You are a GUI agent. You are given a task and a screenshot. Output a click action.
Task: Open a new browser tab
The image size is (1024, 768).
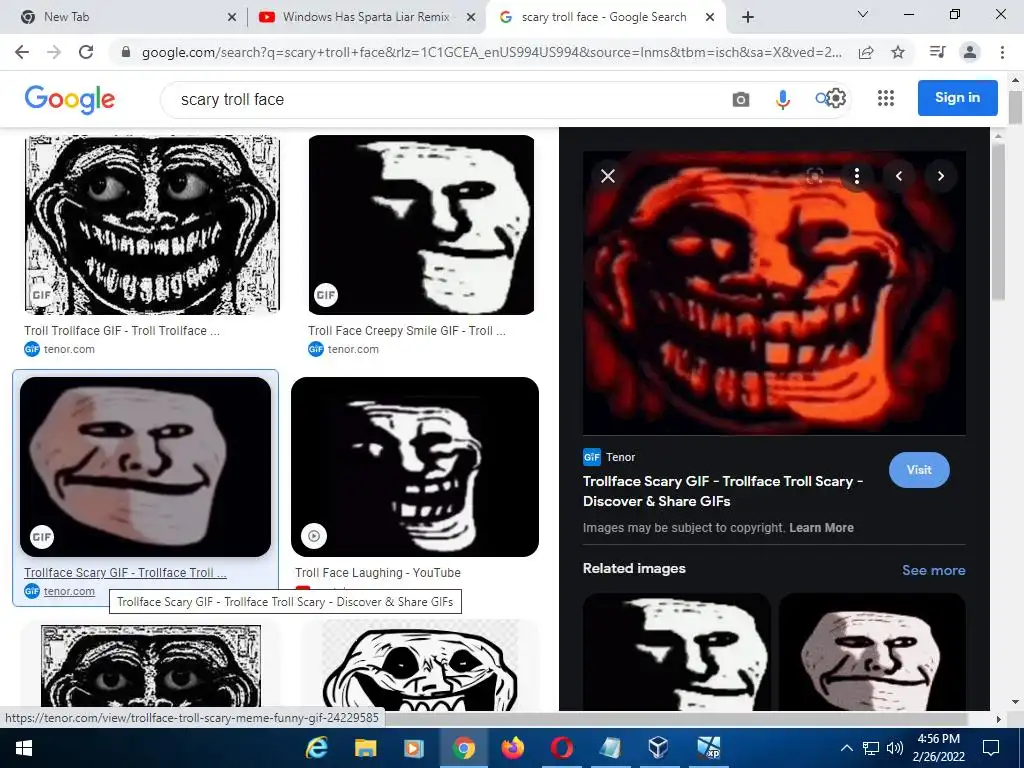(x=748, y=17)
